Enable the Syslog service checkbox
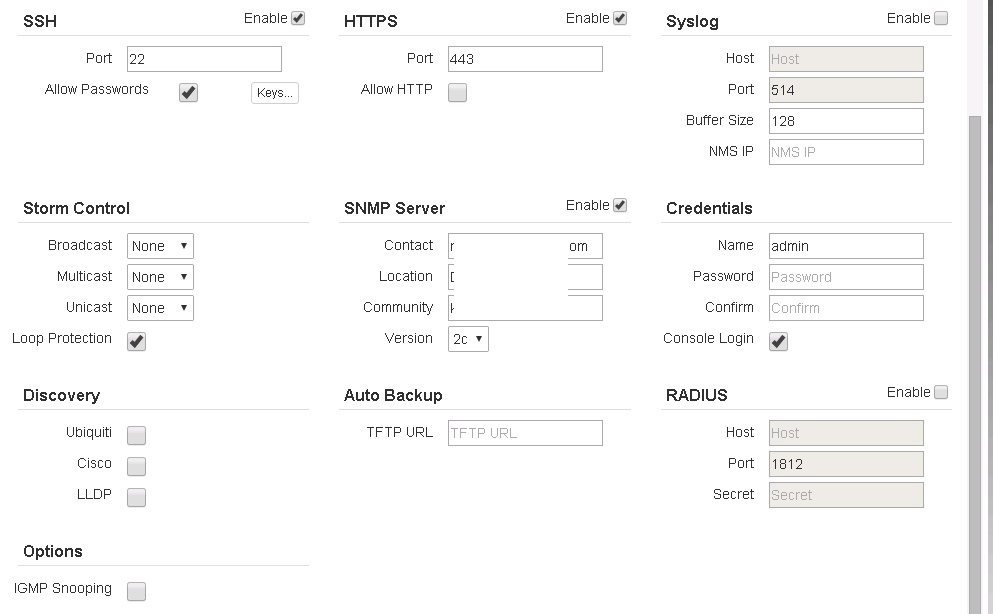This screenshot has height=614, width=993. click(941, 18)
